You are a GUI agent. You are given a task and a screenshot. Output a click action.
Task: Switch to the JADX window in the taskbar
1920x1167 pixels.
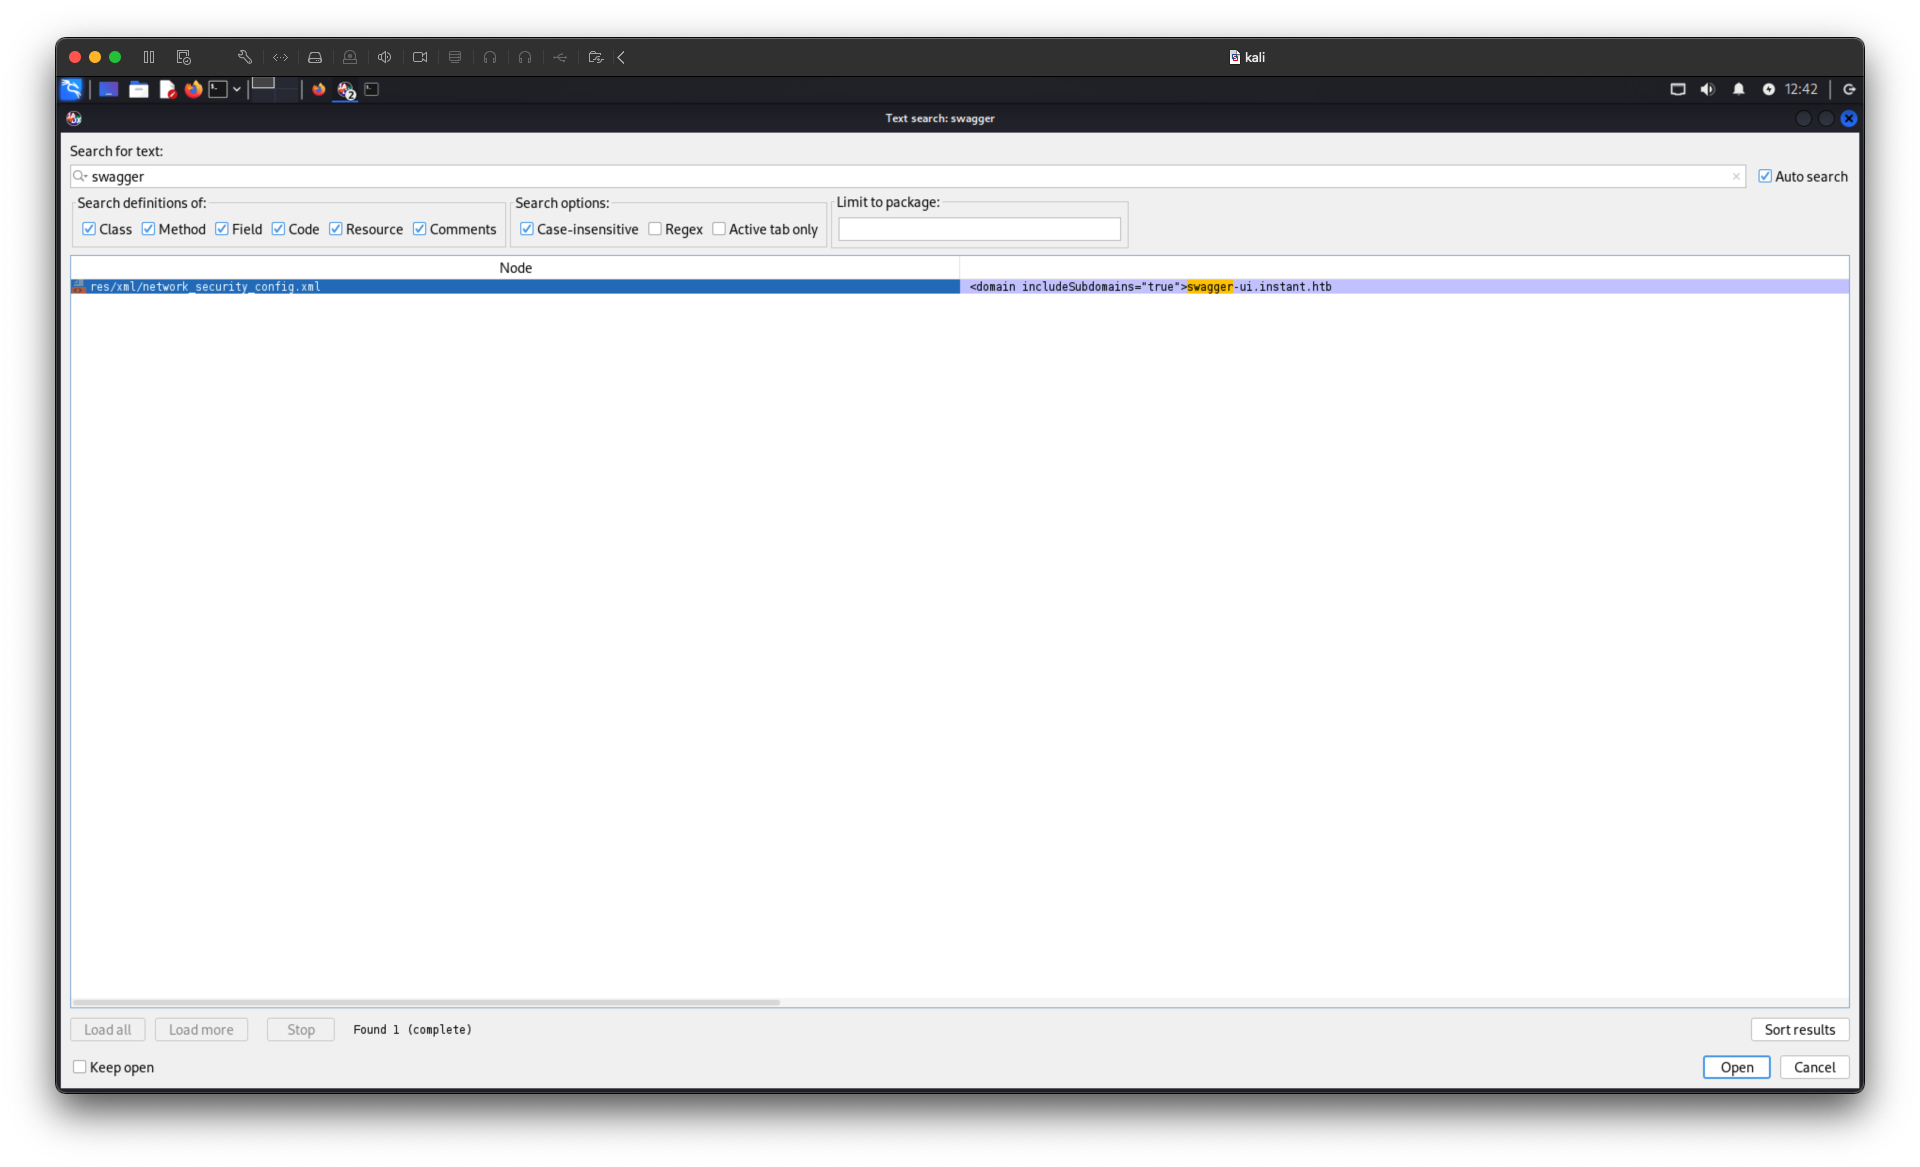(345, 90)
